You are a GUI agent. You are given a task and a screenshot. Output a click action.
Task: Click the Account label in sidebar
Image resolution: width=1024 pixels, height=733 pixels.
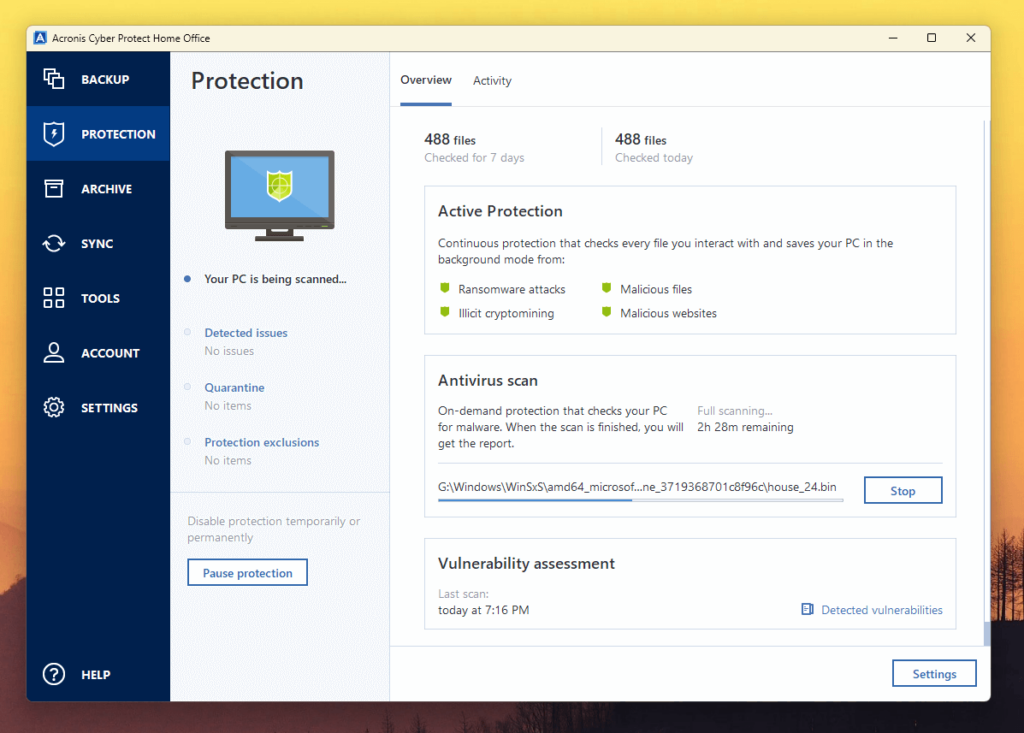pos(110,353)
